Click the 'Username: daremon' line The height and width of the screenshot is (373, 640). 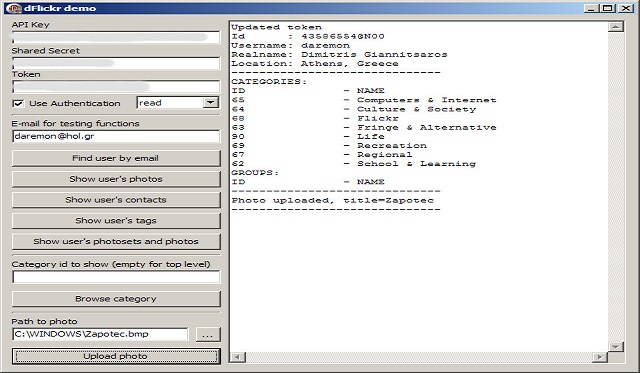click(291, 45)
